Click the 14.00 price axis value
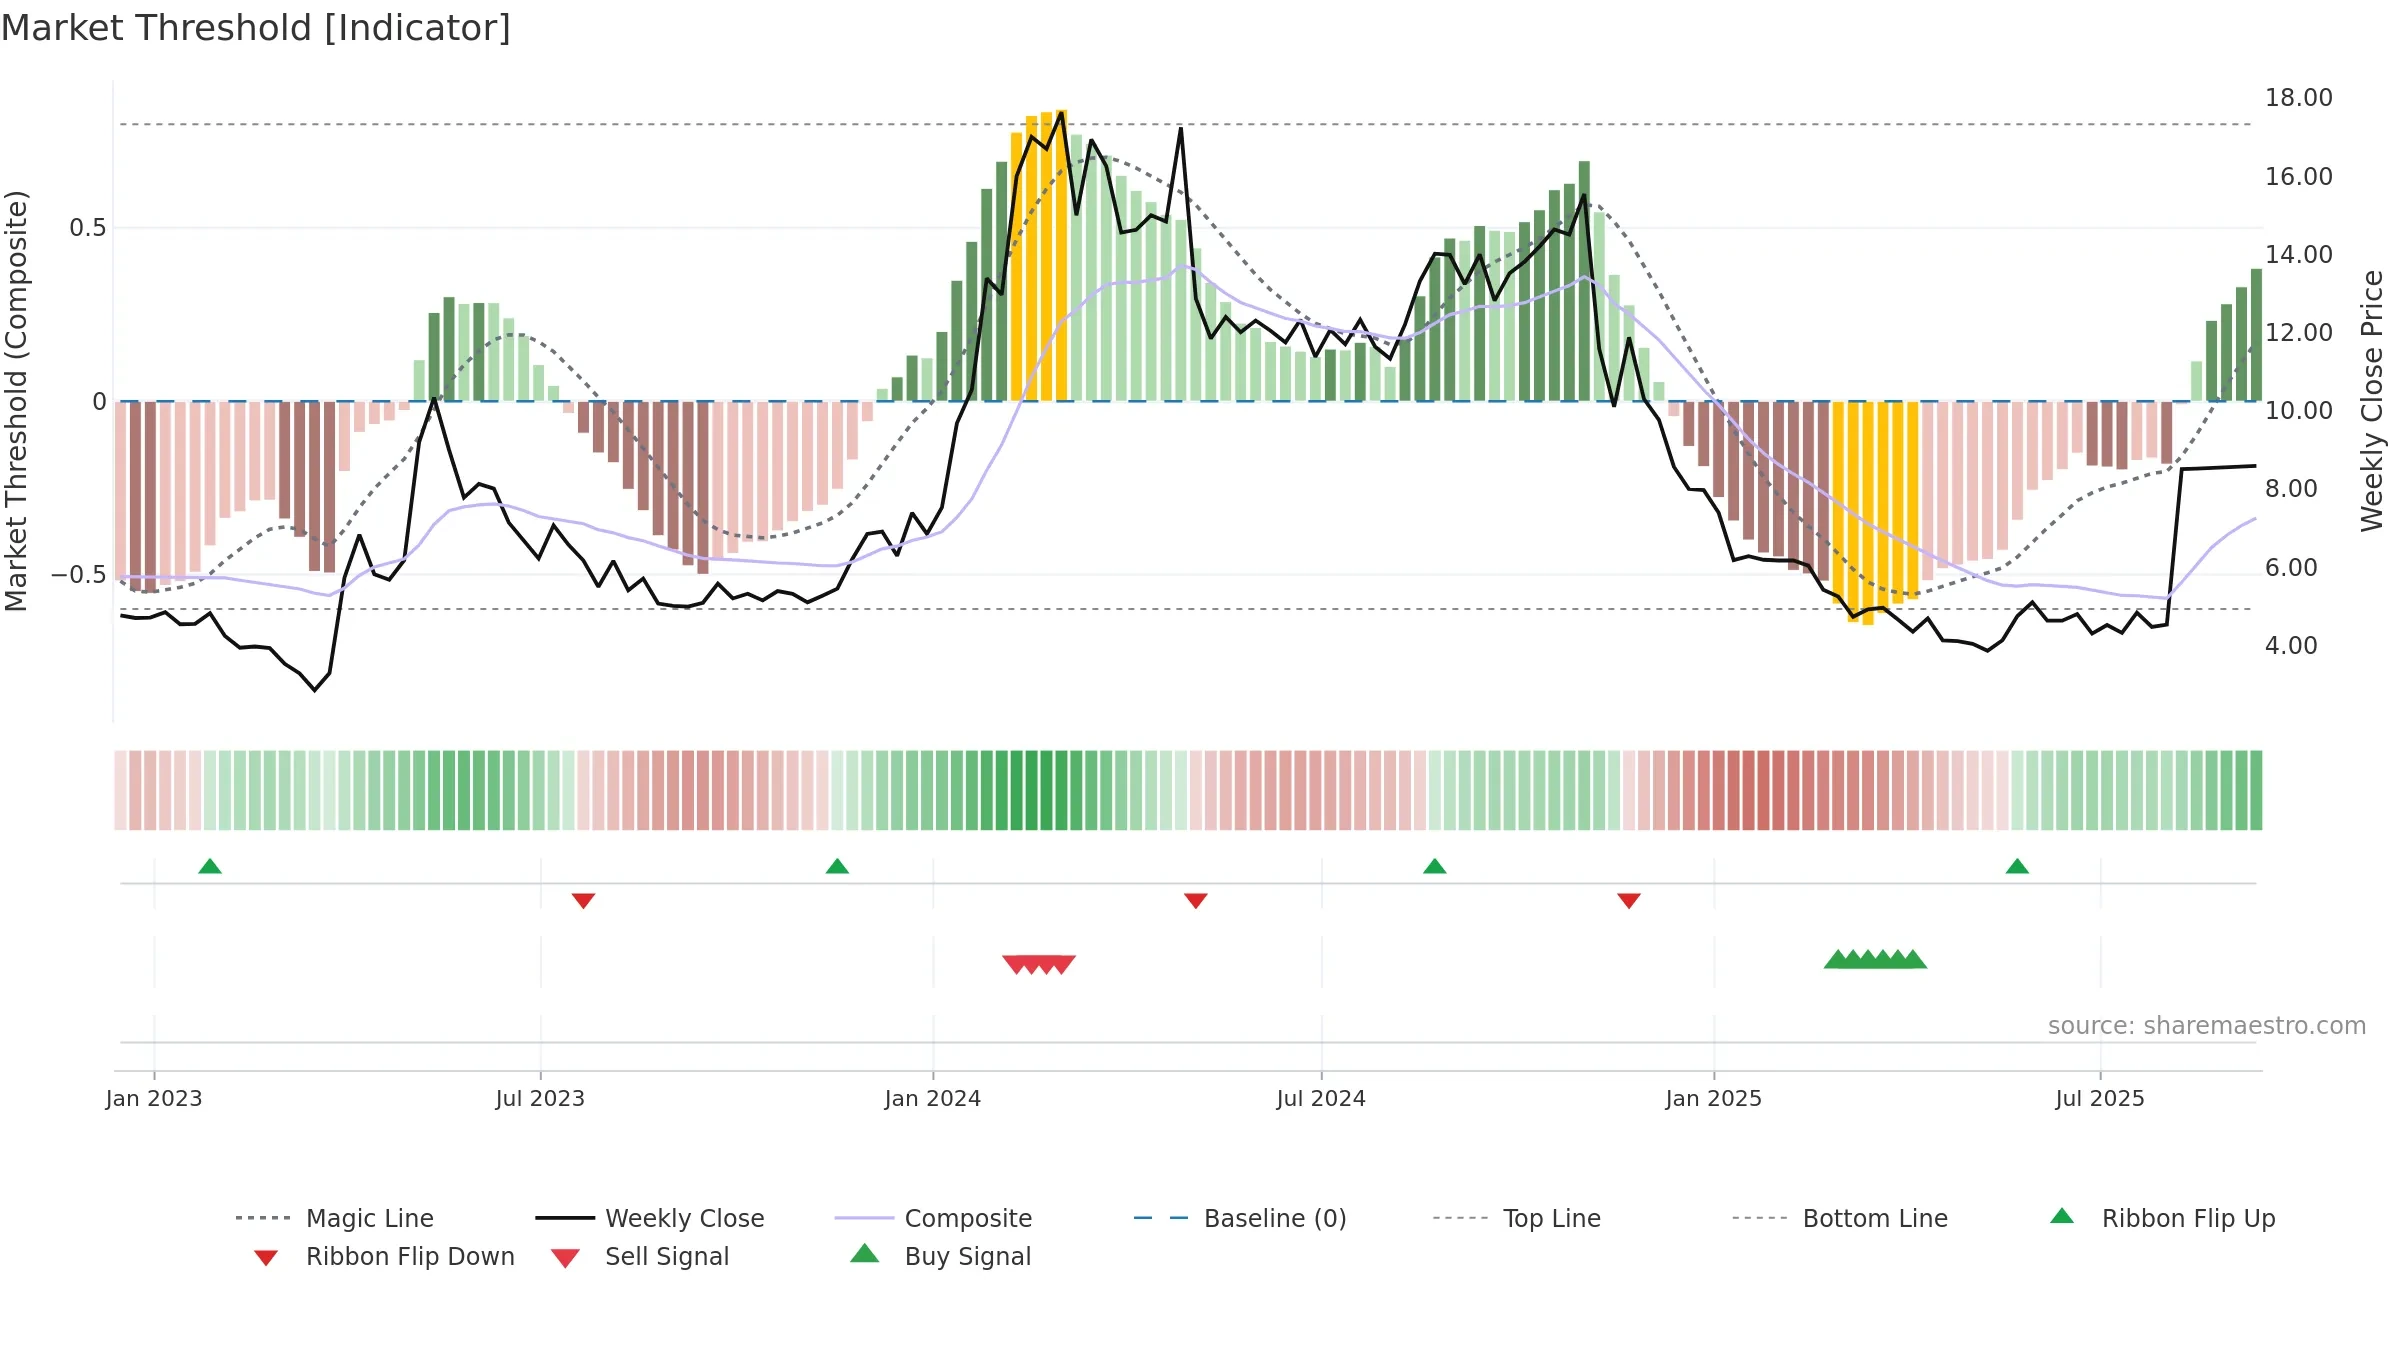This screenshot has width=2400, height=1350. click(2299, 255)
